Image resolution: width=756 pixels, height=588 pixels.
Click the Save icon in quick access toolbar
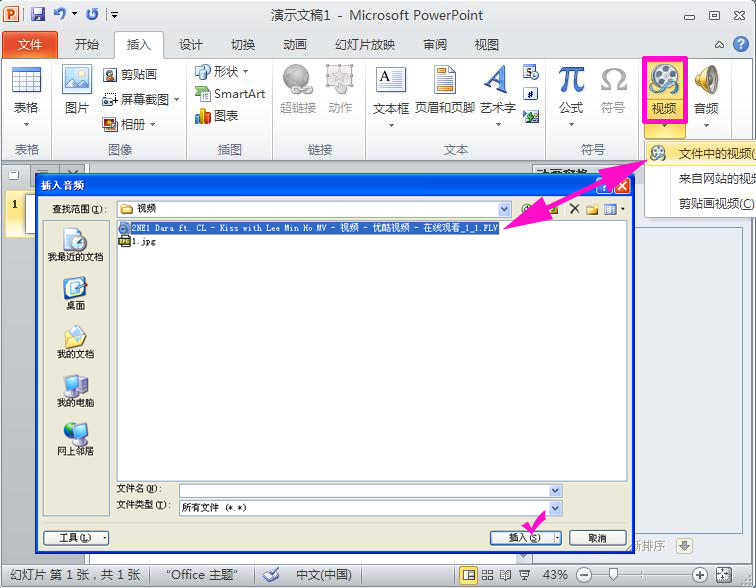(x=38, y=14)
